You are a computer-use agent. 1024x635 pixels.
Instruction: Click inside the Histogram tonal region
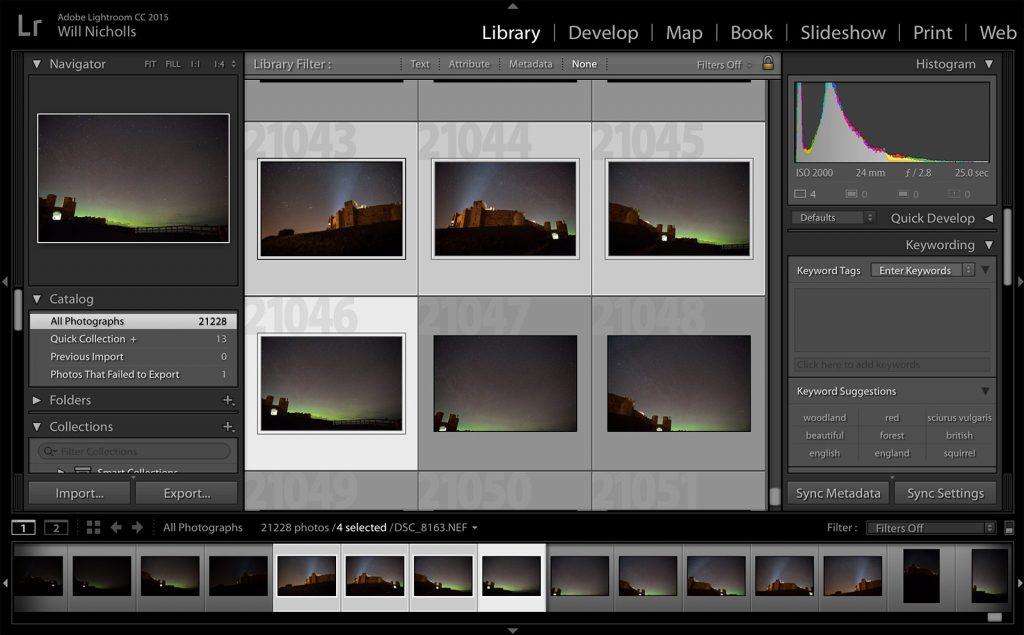(891, 120)
